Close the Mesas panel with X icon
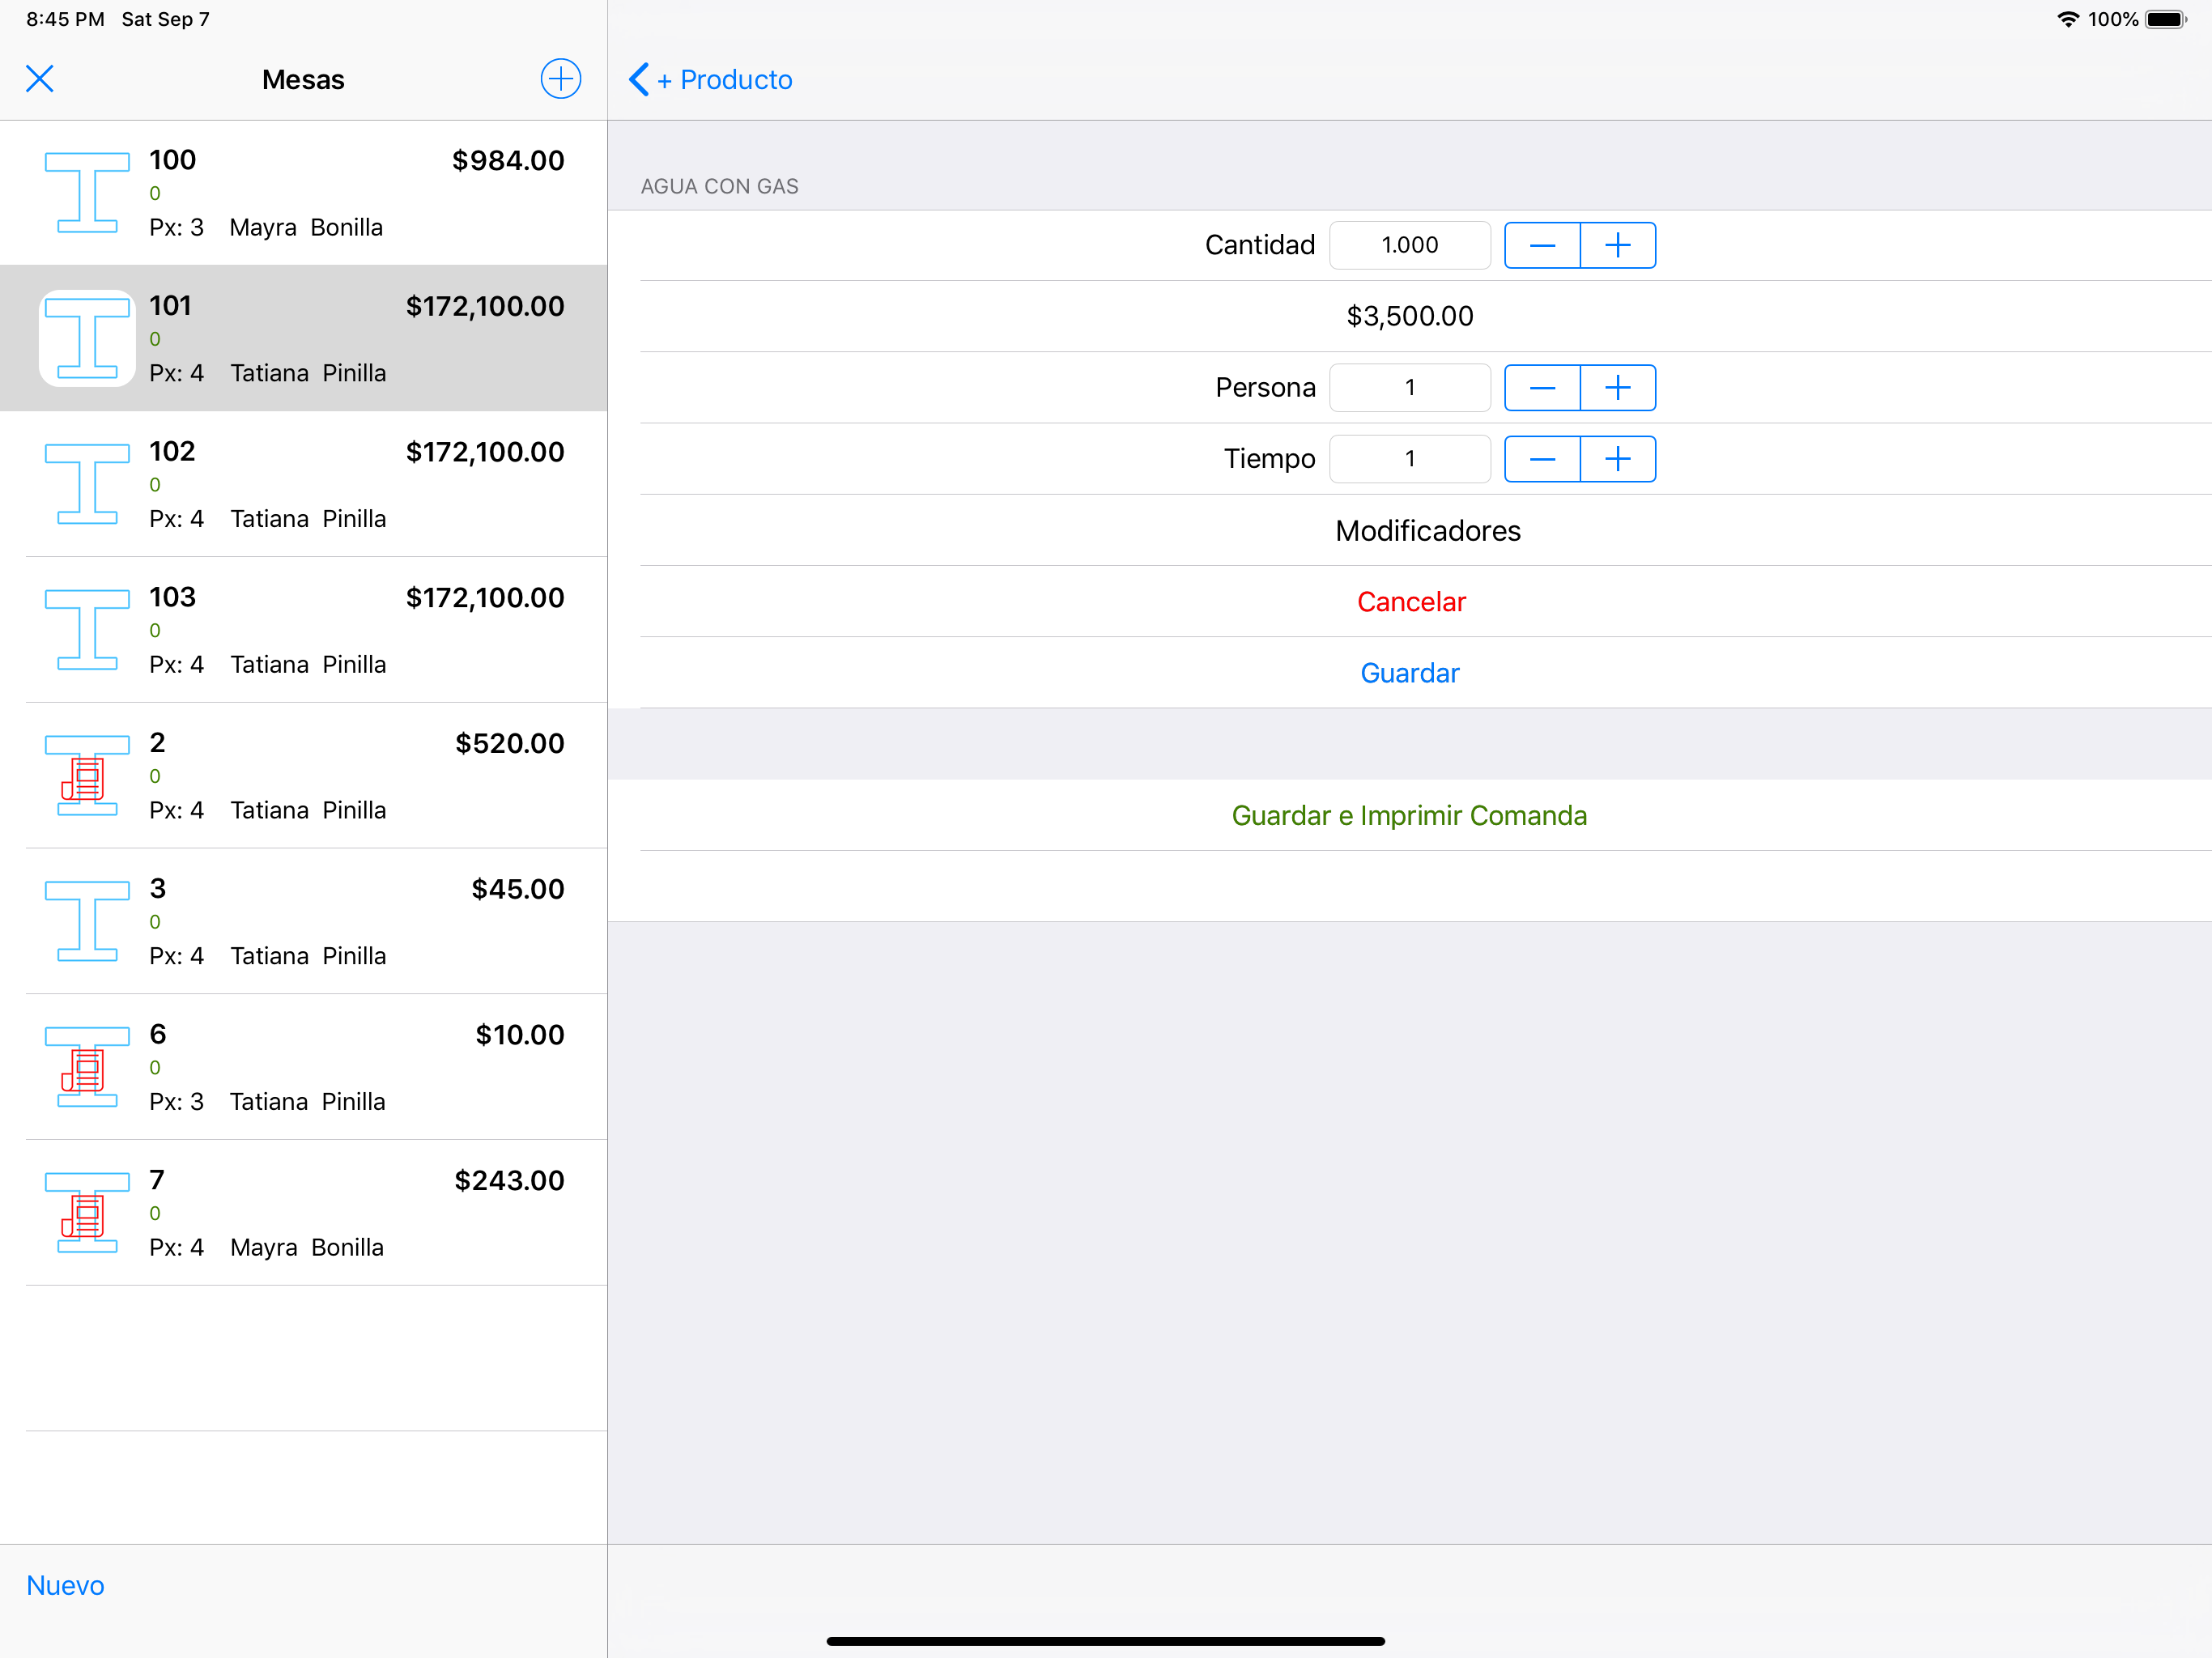The height and width of the screenshot is (1658, 2212). tap(40, 79)
